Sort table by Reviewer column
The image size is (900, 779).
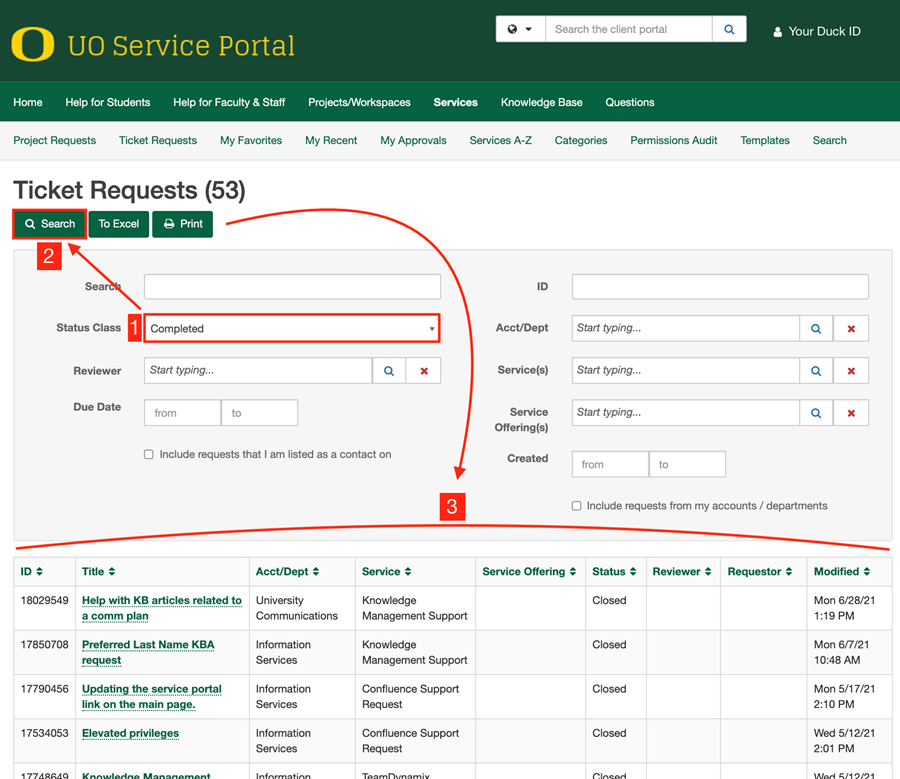pyautogui.click(x=682, y=572)
